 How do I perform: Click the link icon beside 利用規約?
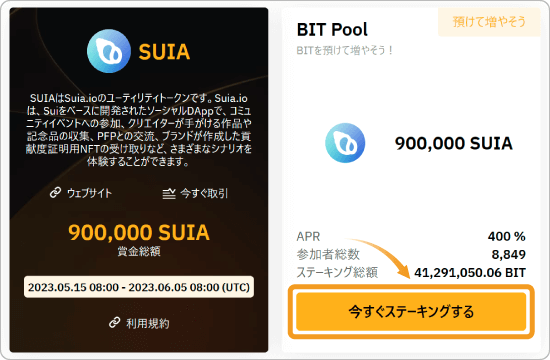click(115, 322)
